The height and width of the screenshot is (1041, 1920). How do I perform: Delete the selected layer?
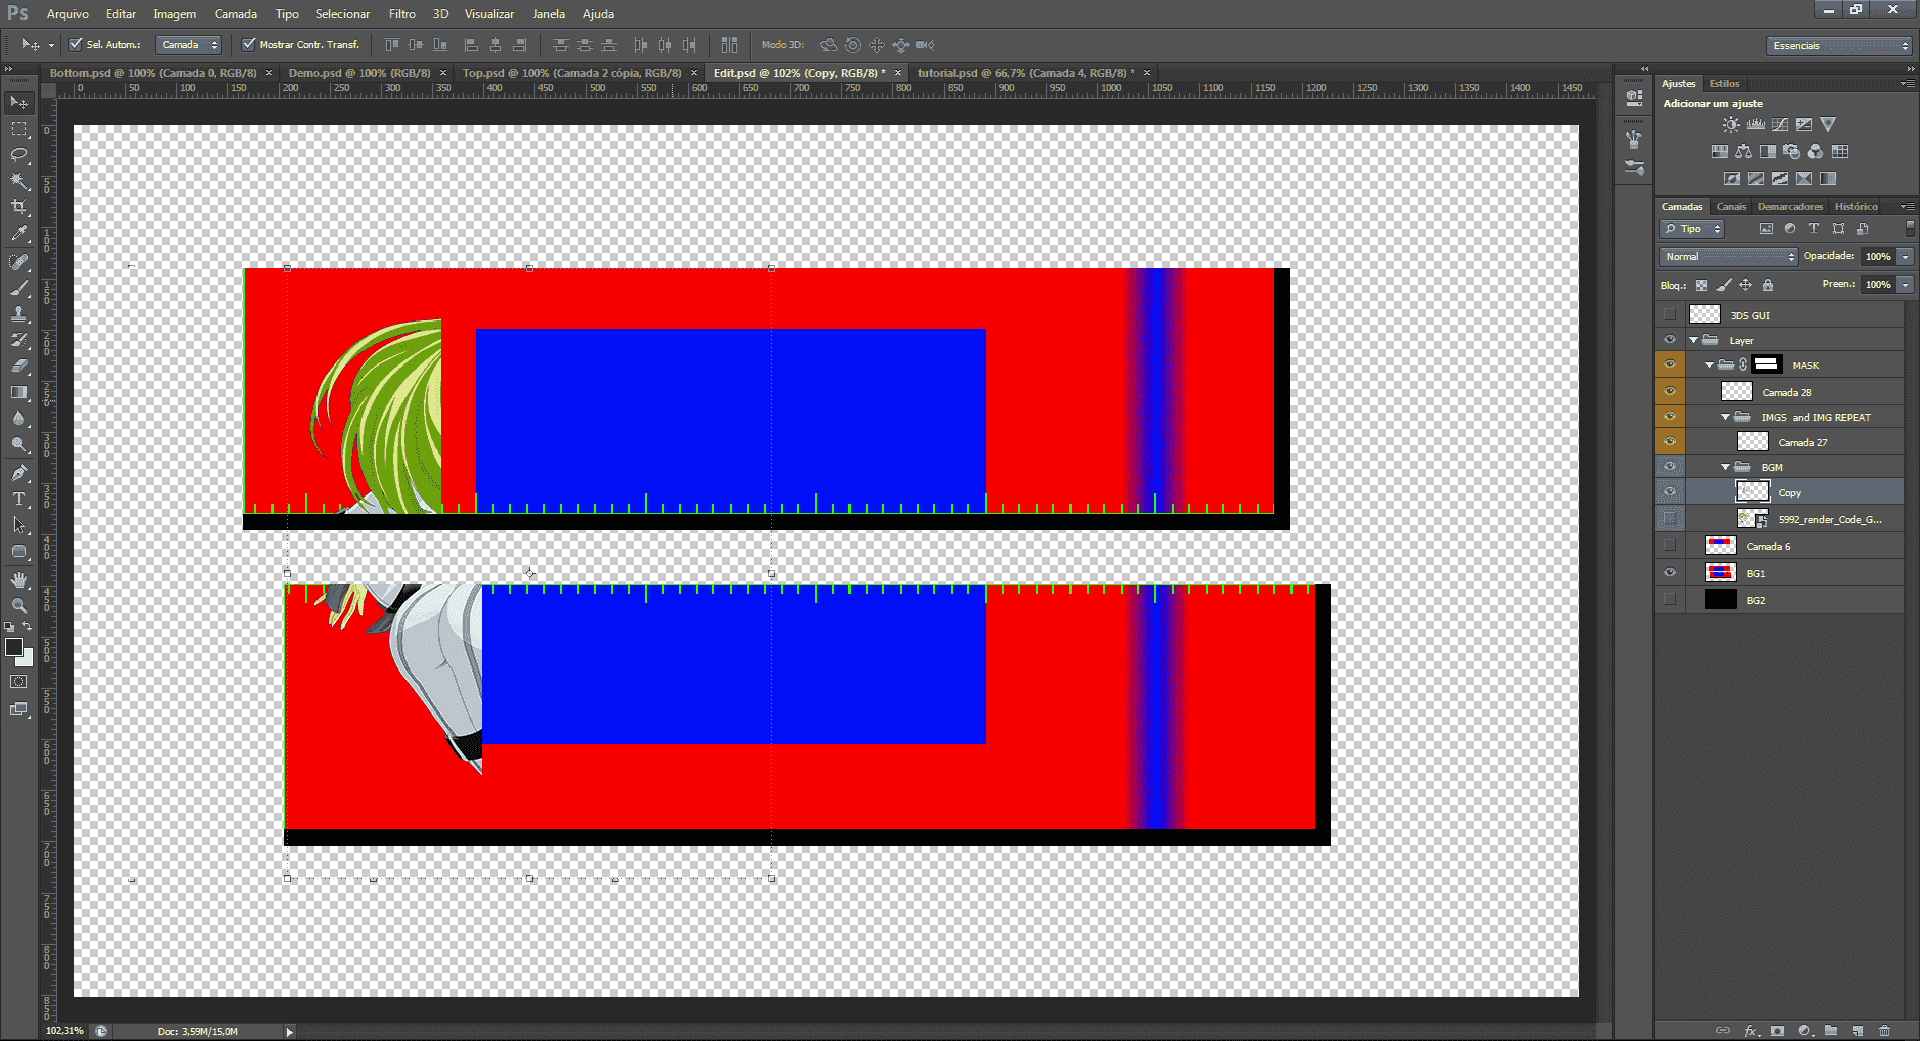(1885, 1031)
